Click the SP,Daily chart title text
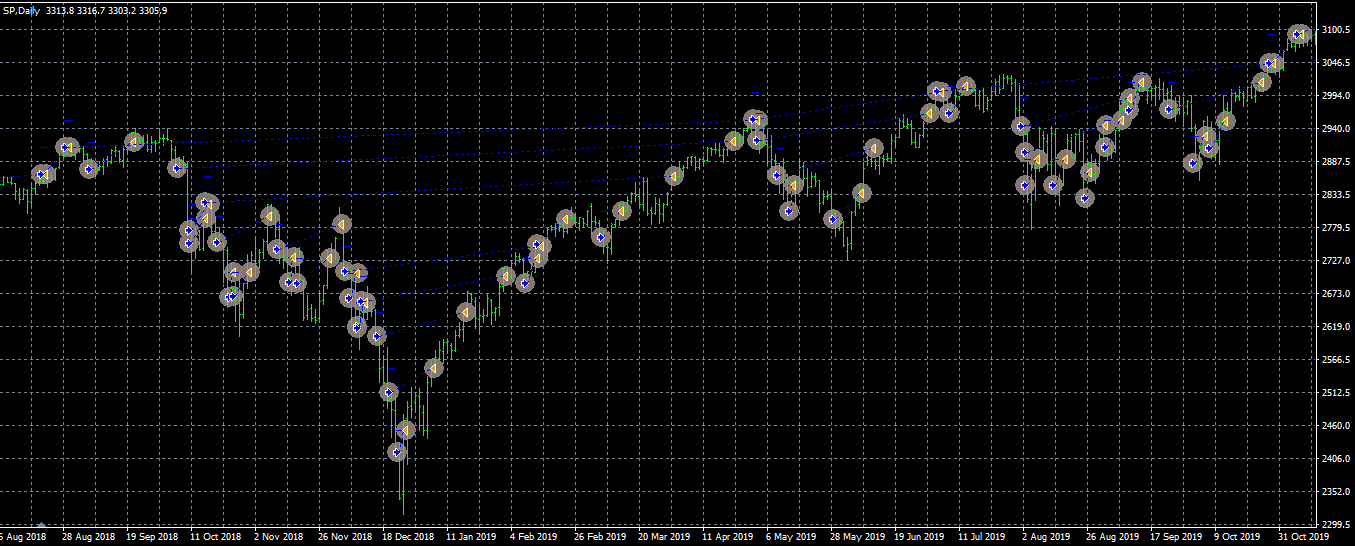Viewport: 1355px width, 546px height. (21, 10)
